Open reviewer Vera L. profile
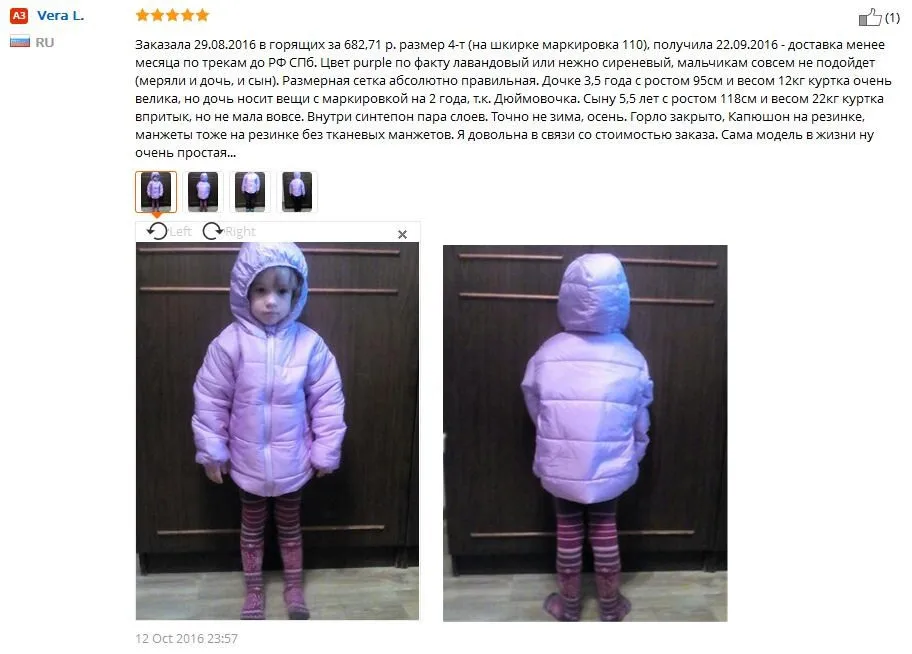912x654 pixels. coord(60,16)
